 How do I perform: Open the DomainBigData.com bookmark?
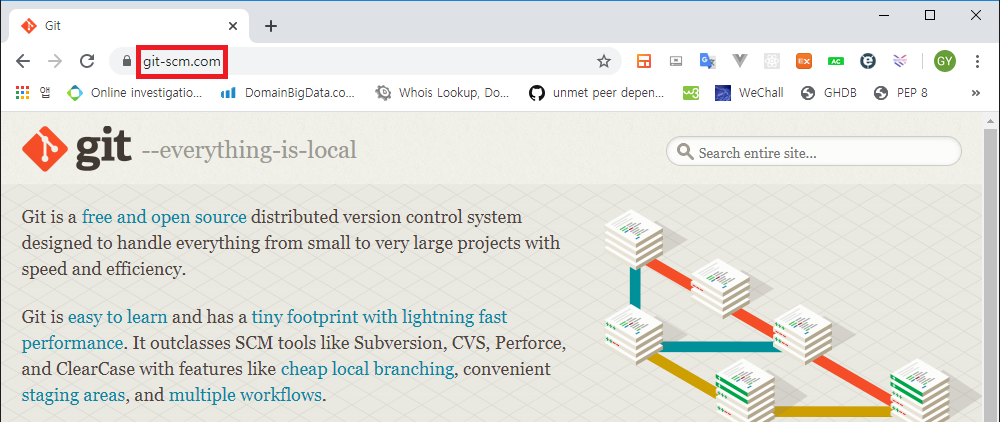pos(288,93)
